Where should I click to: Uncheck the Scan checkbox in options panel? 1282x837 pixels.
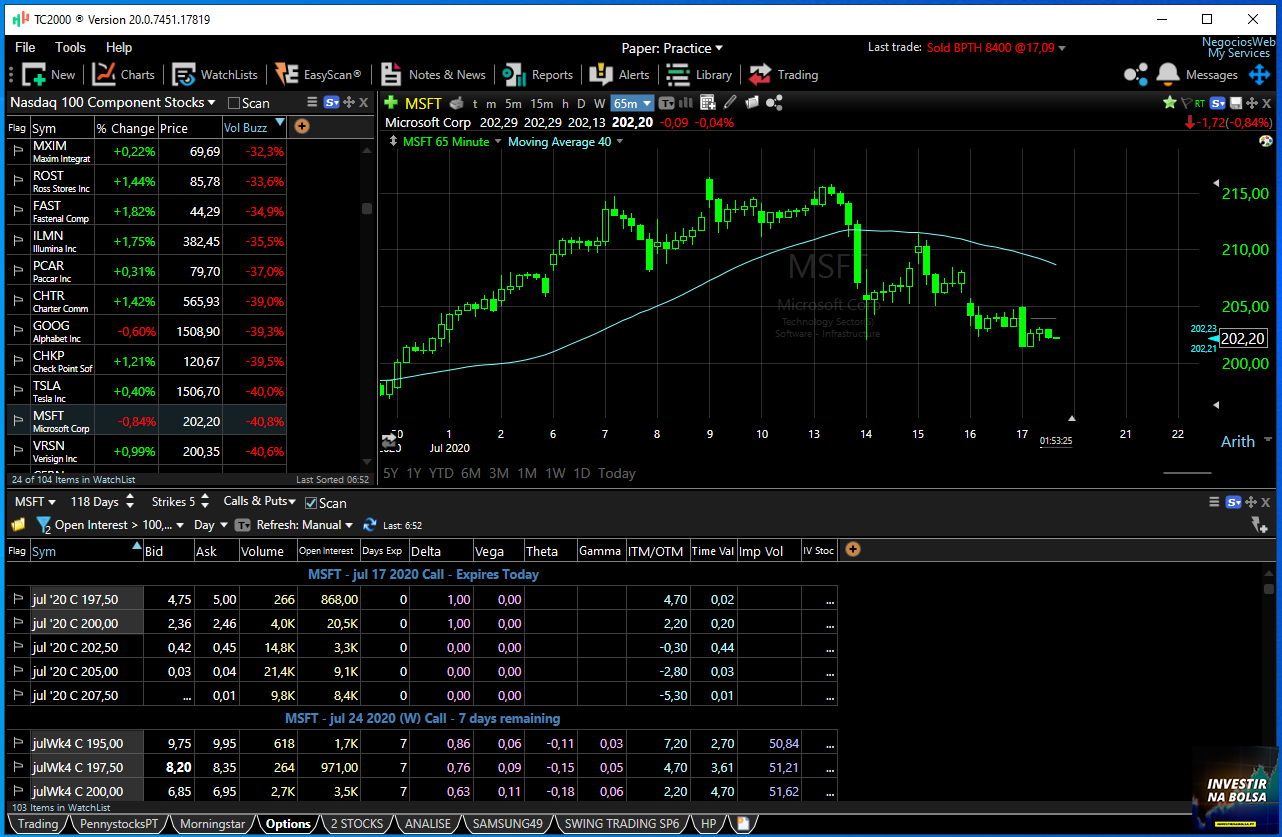(x=311, y=503)
